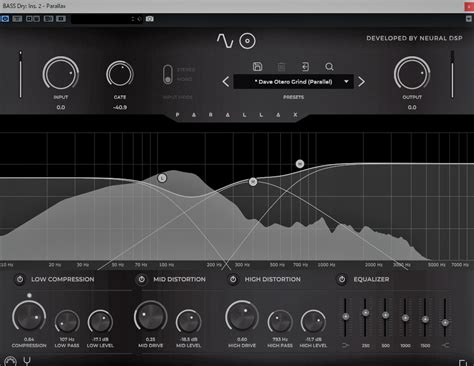The image size is (474, 366).
Task: Click the High Pass value 793 Hz
Action: [x=280, y=339]
